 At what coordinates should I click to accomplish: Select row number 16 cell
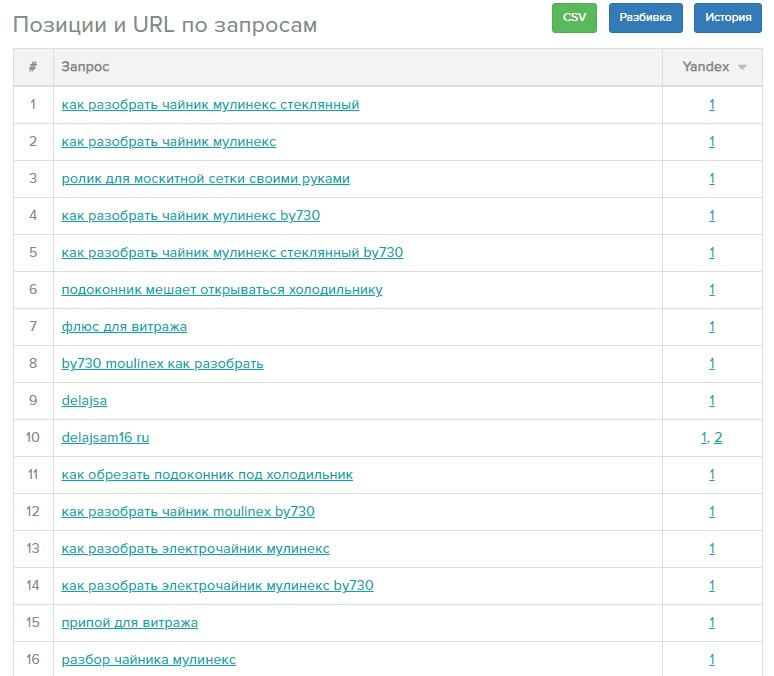pos(33,660)
